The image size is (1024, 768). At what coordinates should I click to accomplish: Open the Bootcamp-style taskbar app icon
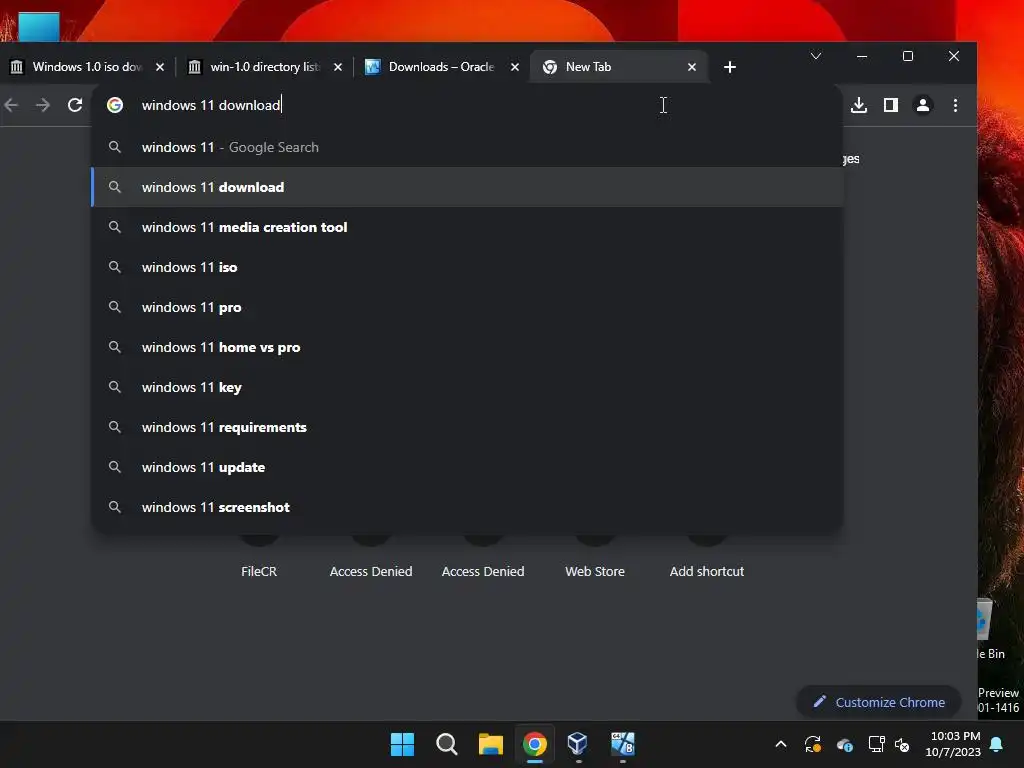coord(622,744)
